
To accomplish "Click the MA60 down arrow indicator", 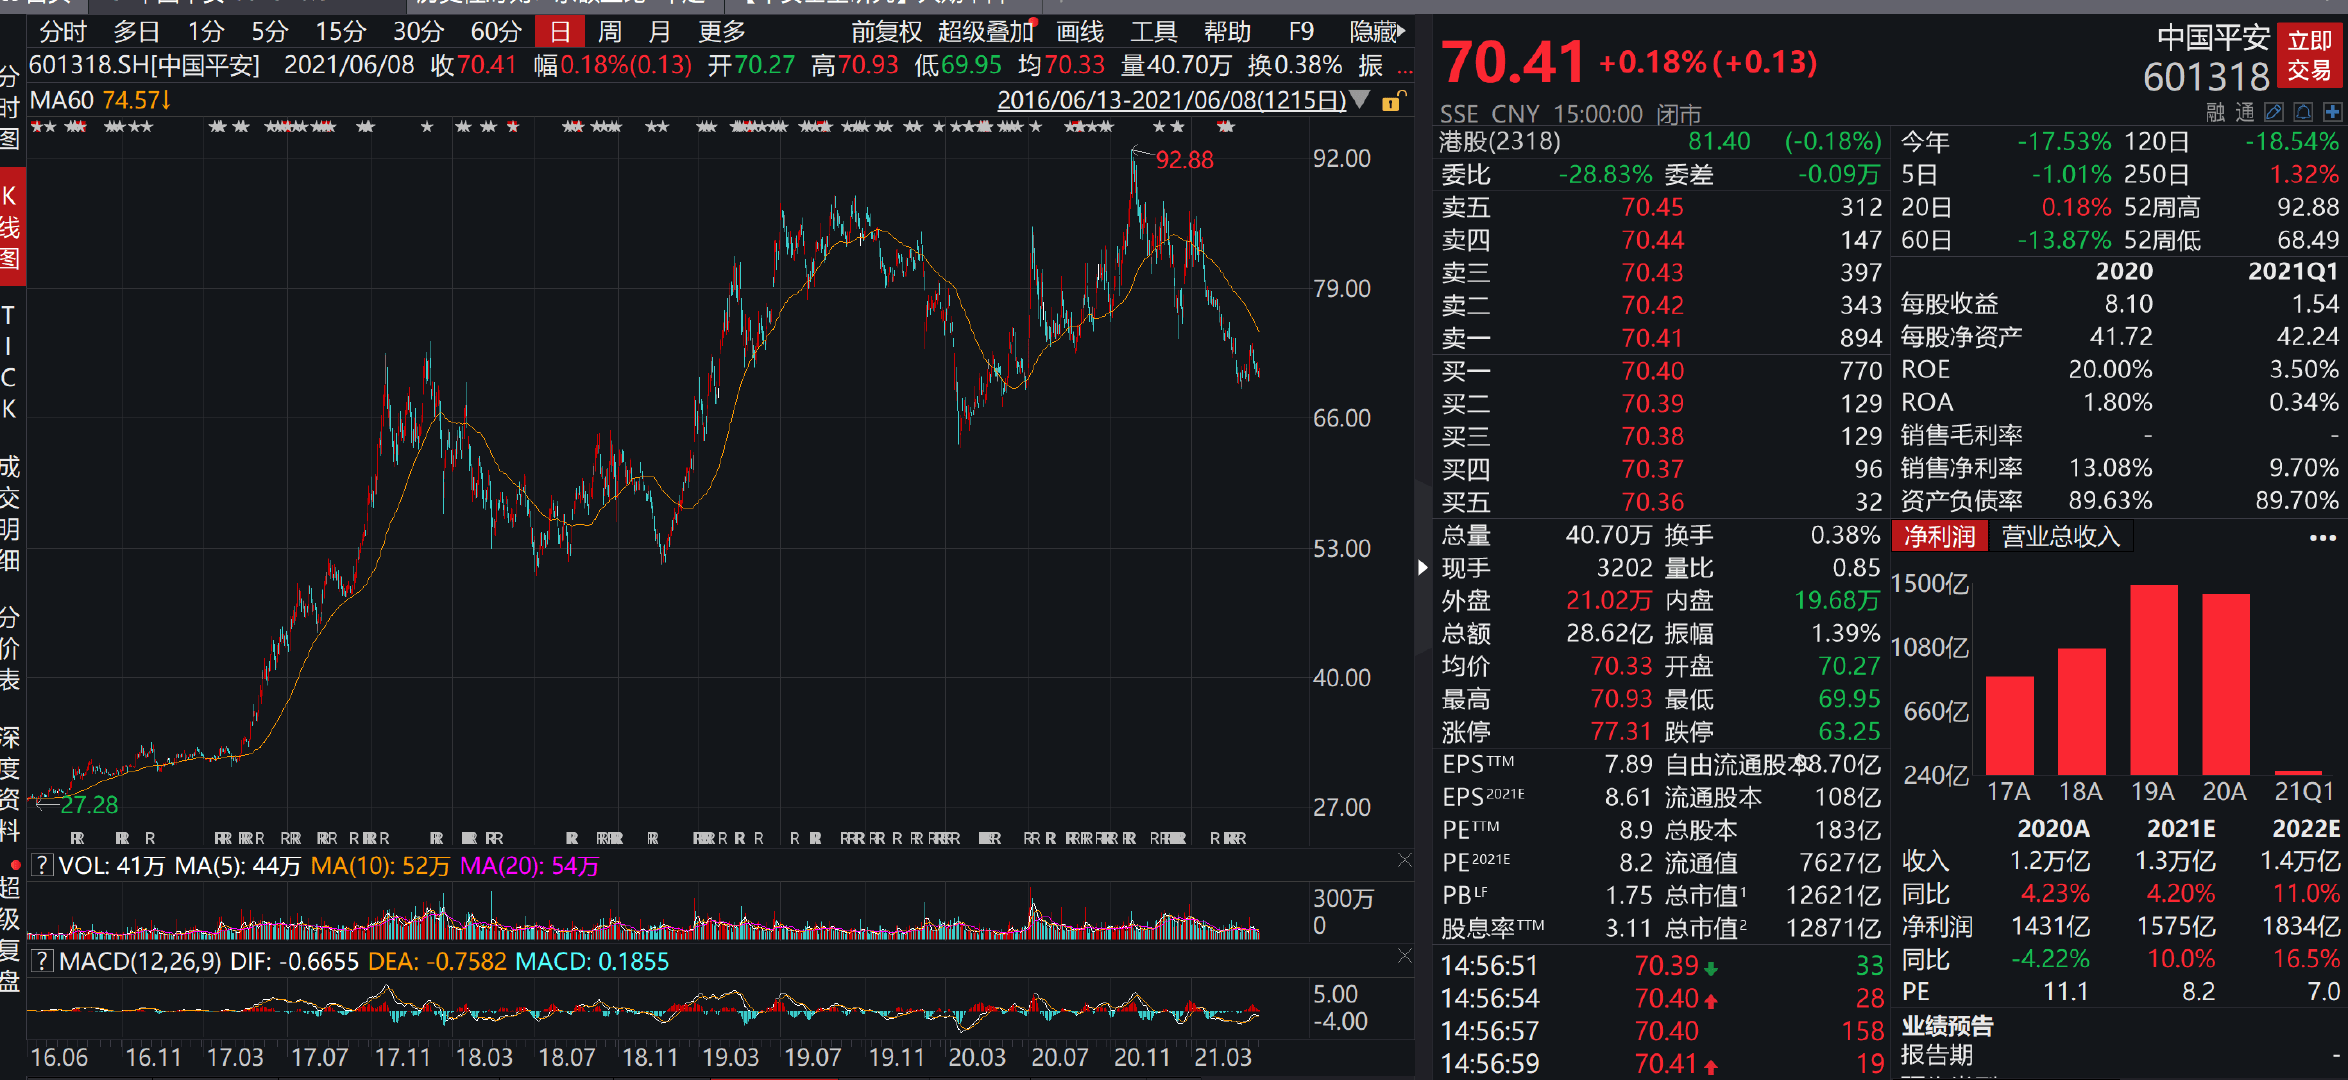I will click(x=166, y=100).
